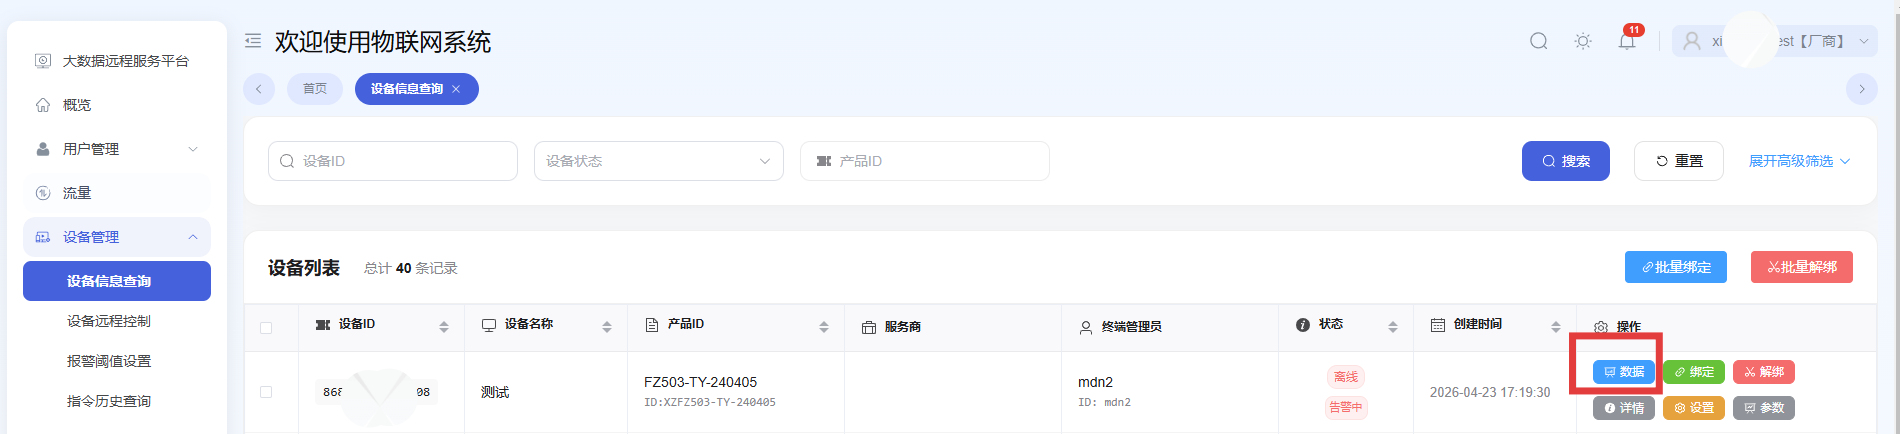The height and width of the screenshot is (434, 1900).
Task: Sort the table by the 设备ID column
Action: pos(444,327)
